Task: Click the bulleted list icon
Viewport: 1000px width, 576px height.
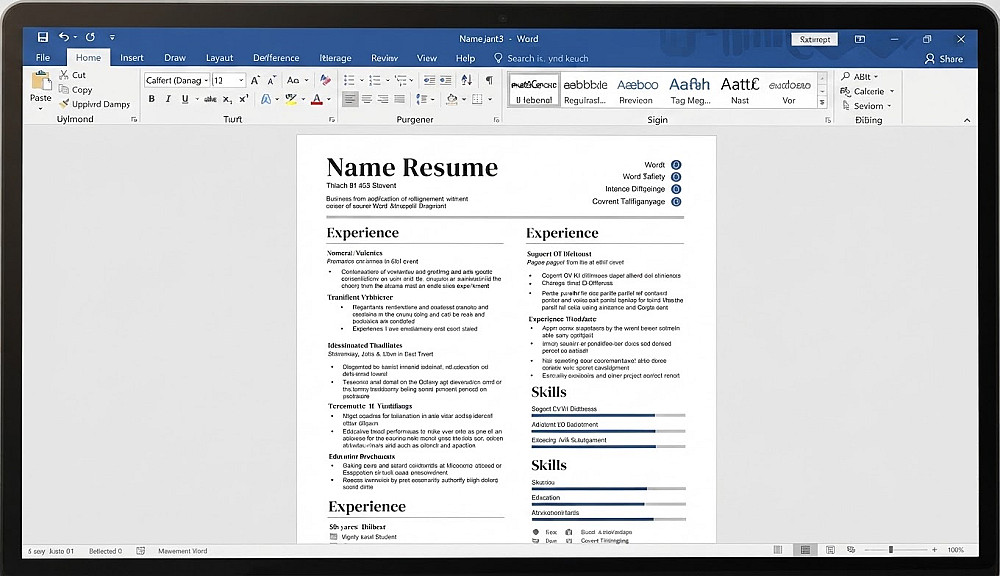Action: click(x=349, y=80)
